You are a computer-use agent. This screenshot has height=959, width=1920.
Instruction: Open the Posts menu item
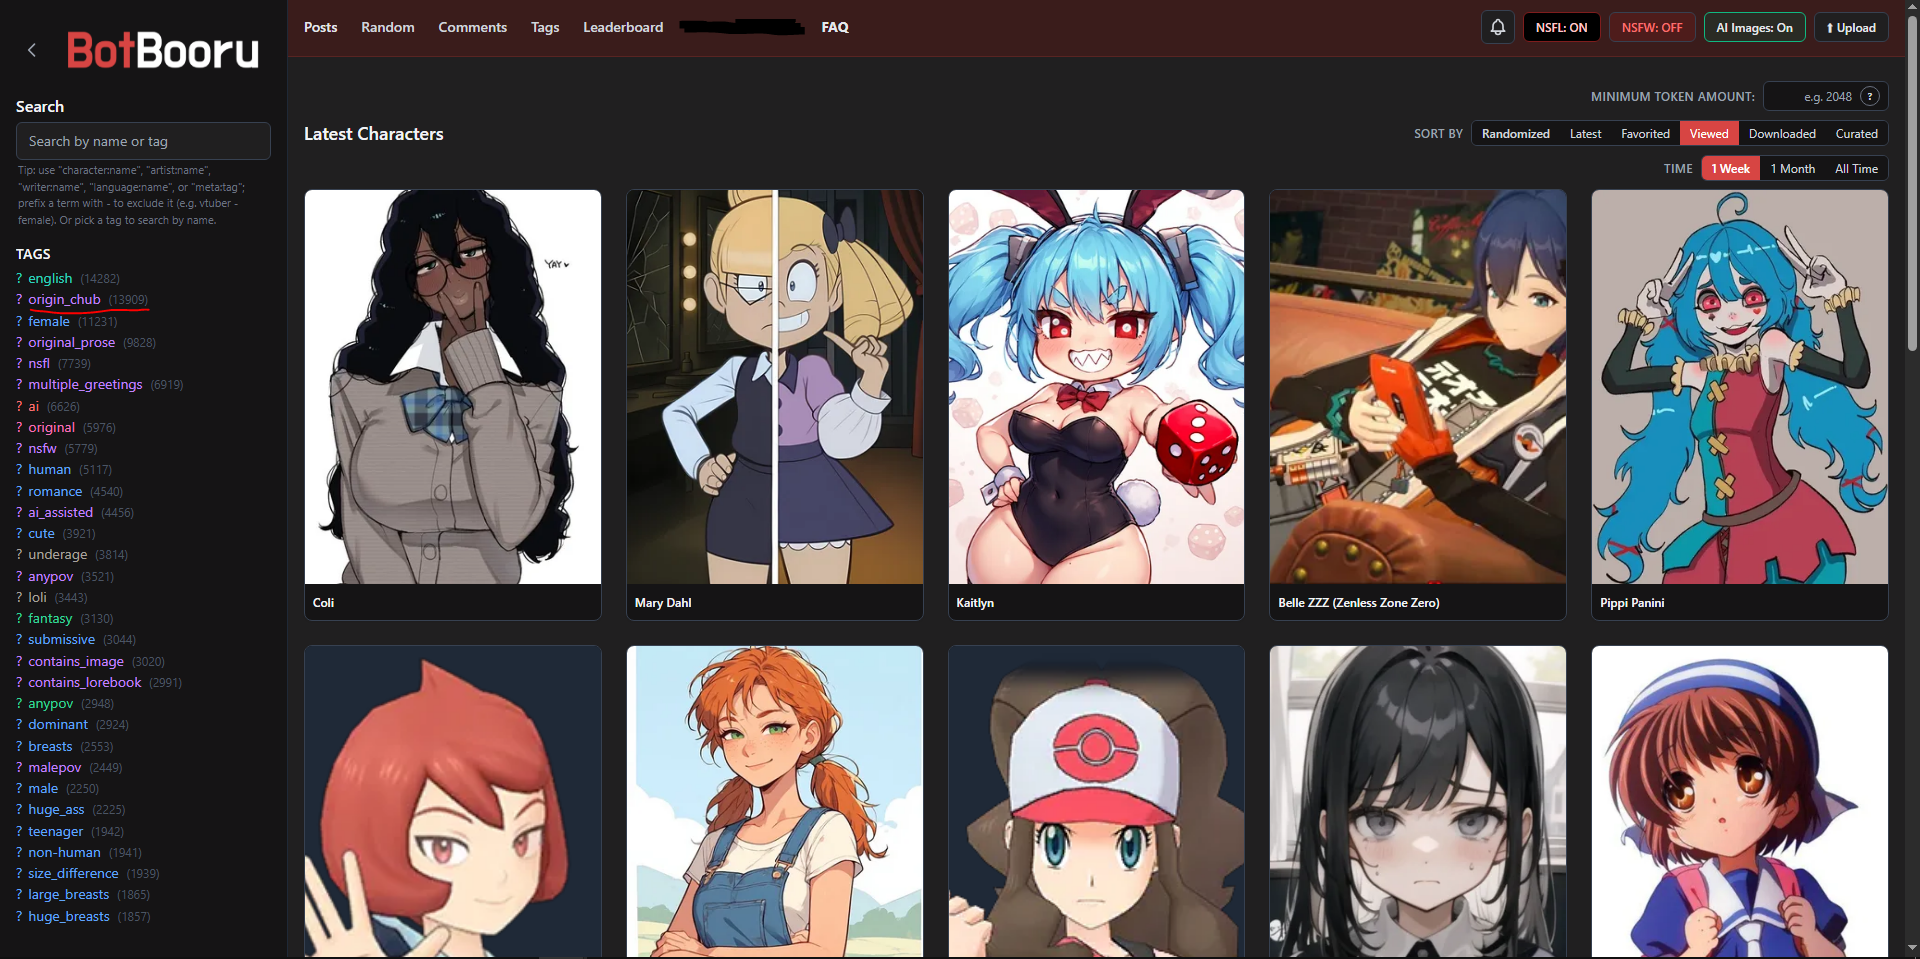pyautogui.click(x=320, y=27)
